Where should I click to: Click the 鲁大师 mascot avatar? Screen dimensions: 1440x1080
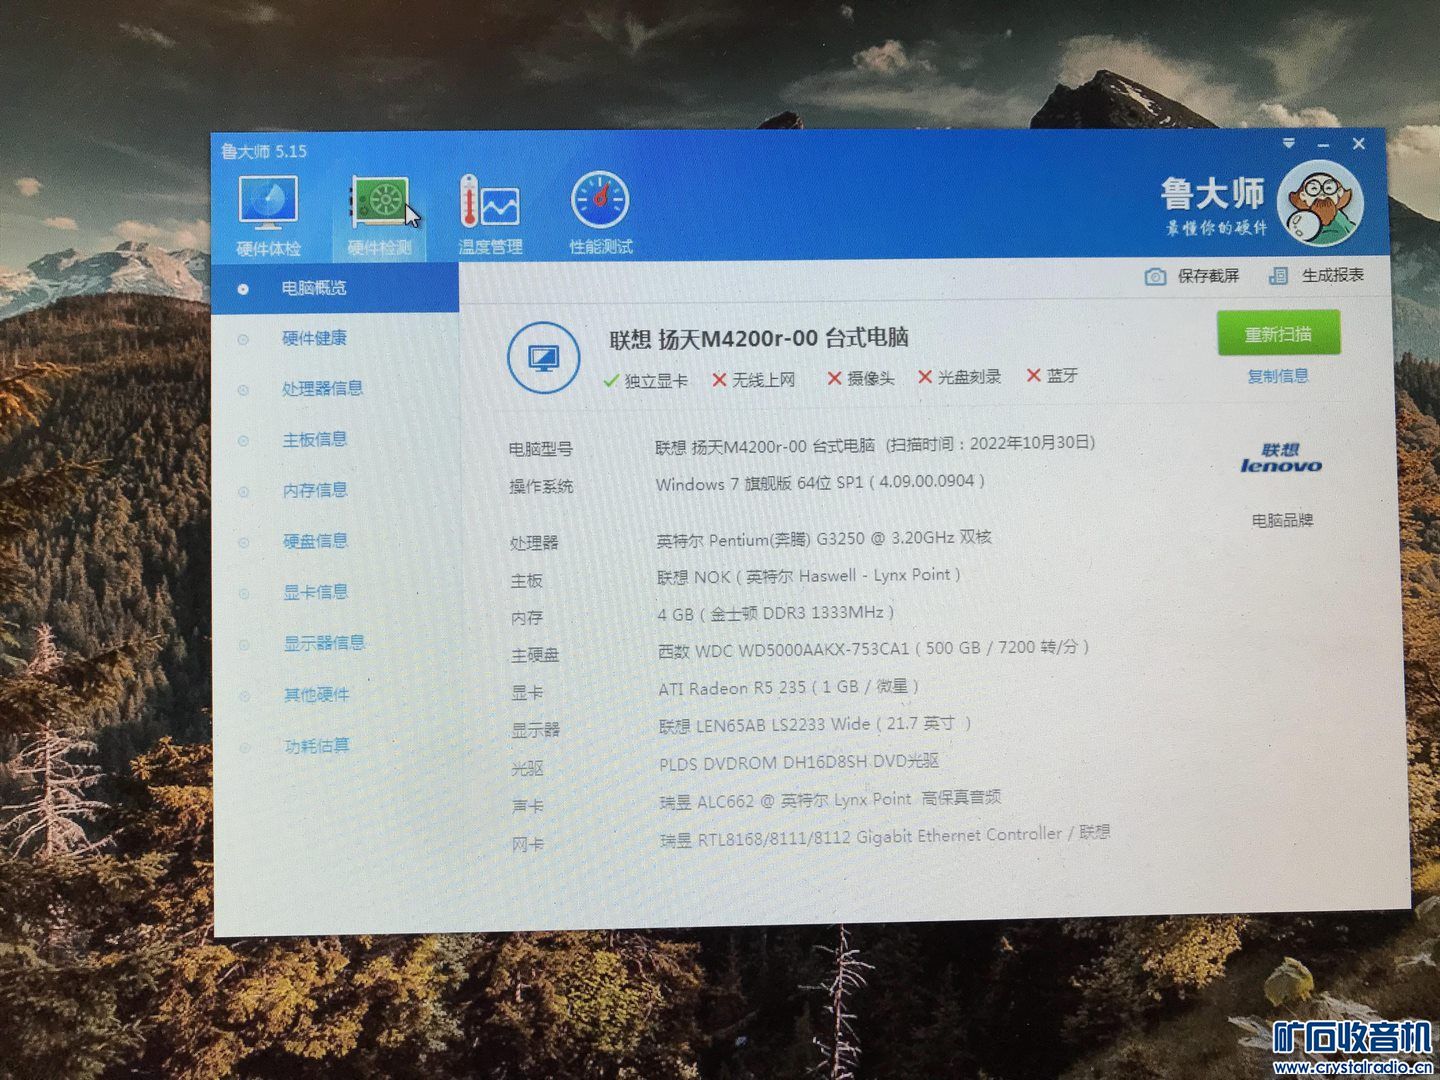[1320, 204]
